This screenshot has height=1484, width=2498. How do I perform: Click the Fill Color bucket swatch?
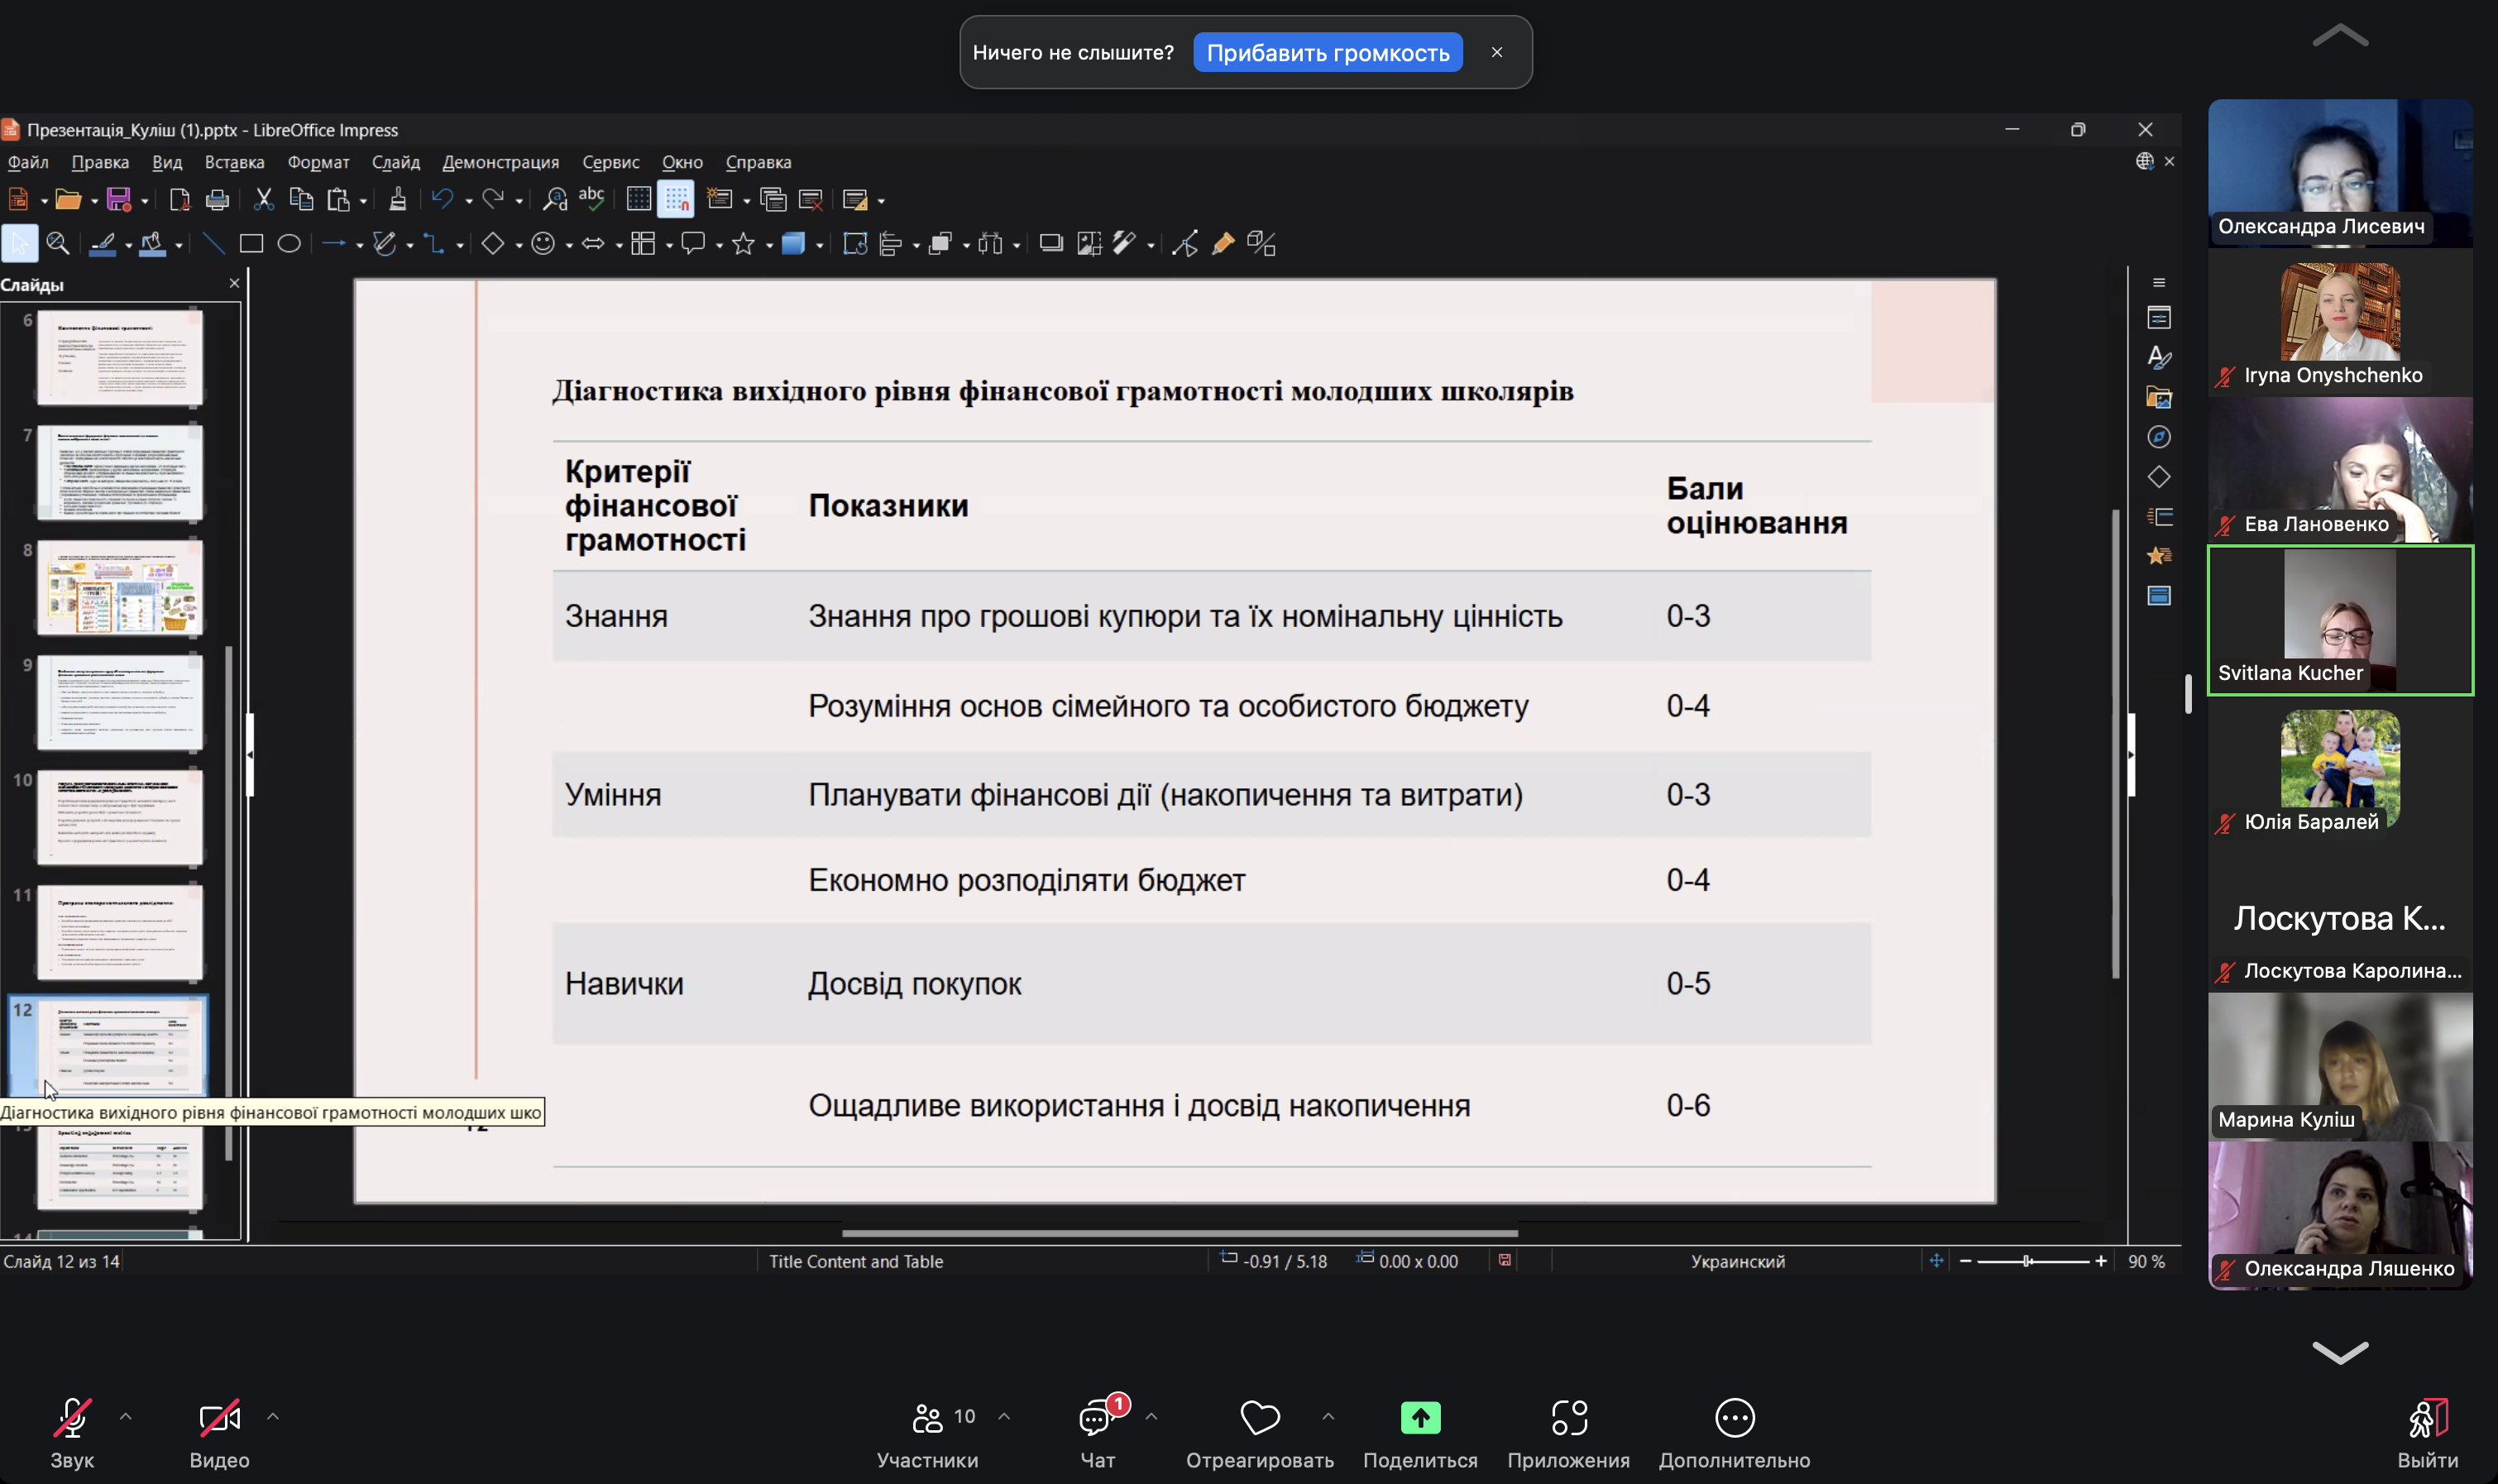tap(152, 243)
